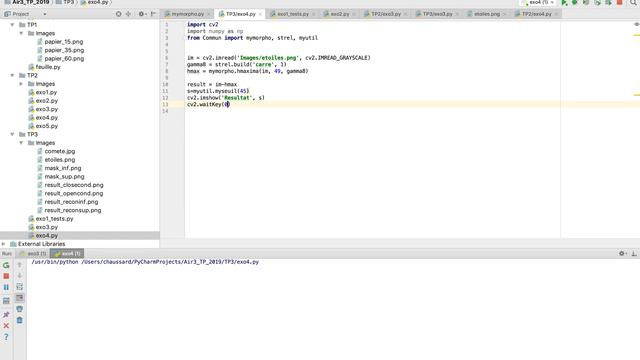Start debugging with the green bug icon

tap(575, 2)
